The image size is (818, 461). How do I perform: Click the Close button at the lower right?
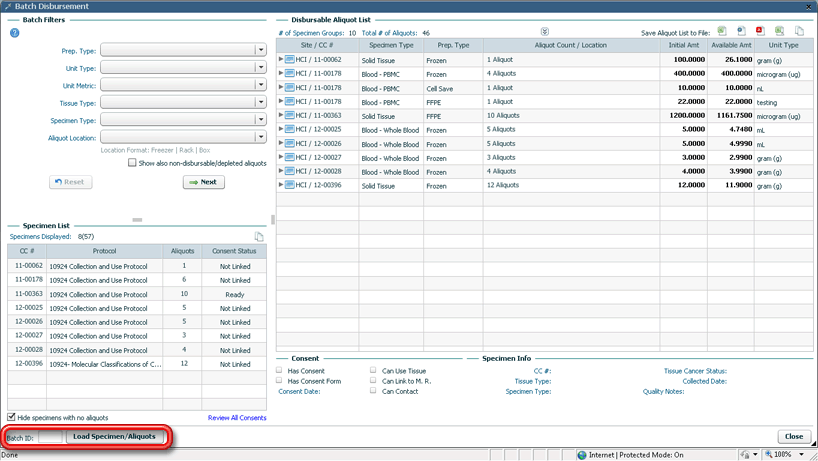tap(794, 436)
